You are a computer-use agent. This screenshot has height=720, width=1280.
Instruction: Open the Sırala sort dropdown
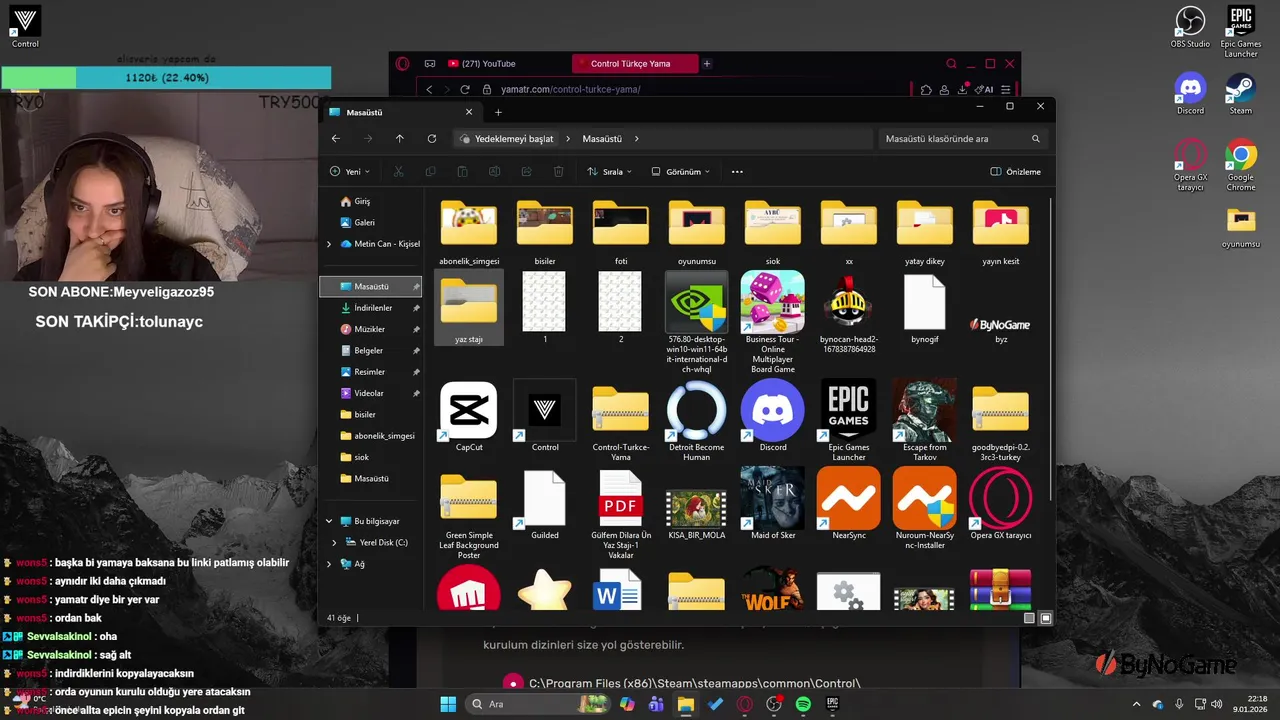(x=609, y=172)
